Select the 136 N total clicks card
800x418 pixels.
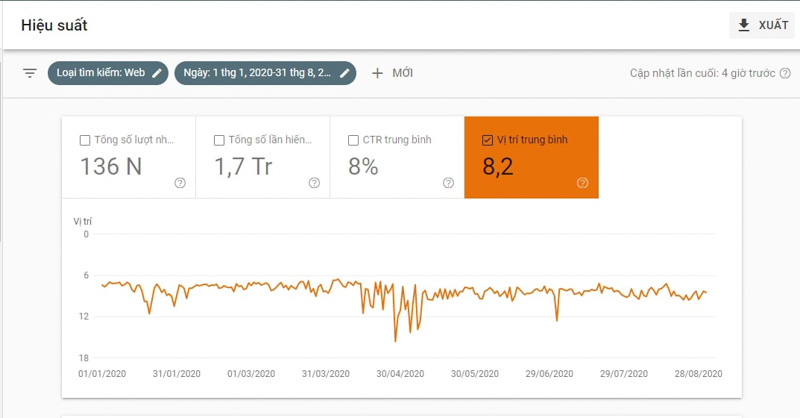point(129,157)
